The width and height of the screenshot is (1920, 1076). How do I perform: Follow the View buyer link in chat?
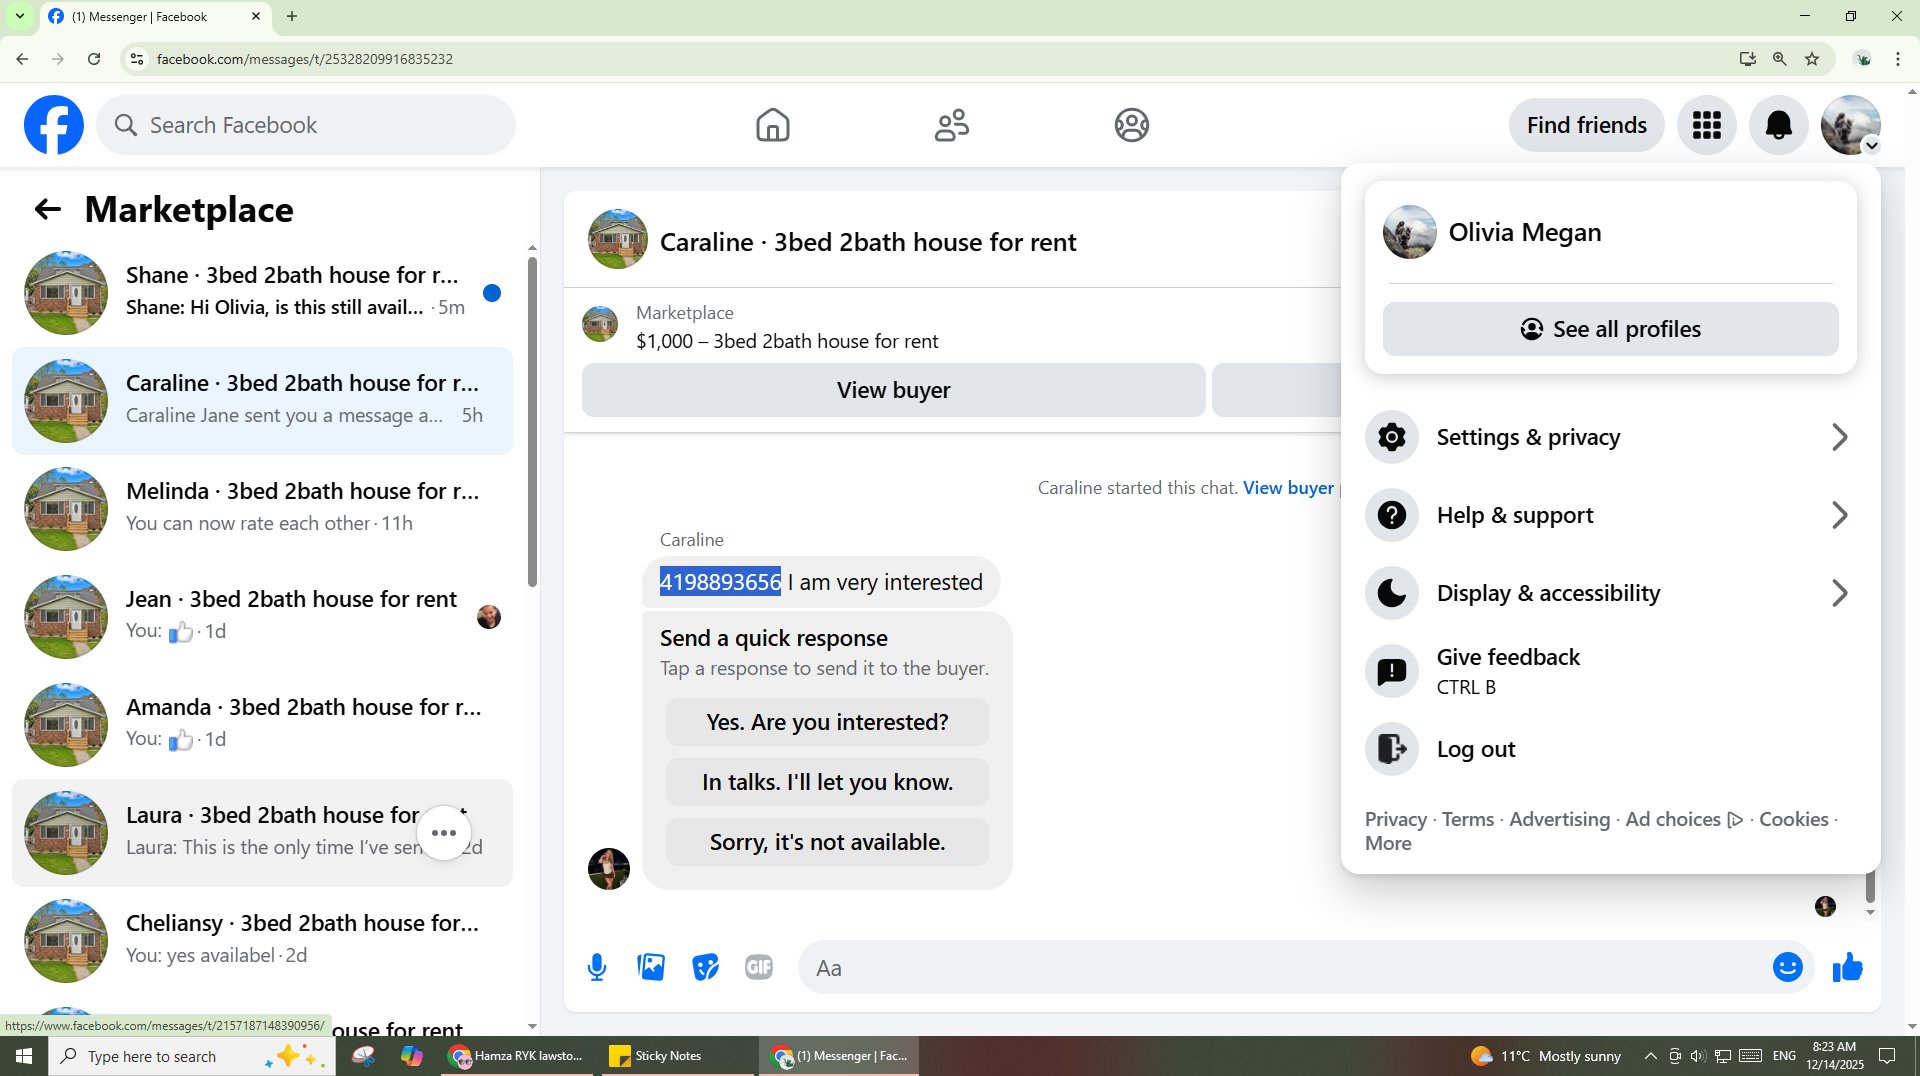tap(1288, 488)
